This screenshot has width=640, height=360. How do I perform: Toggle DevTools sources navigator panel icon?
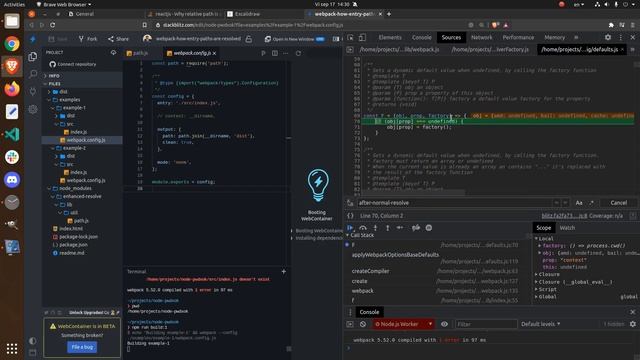pos(350,50)
